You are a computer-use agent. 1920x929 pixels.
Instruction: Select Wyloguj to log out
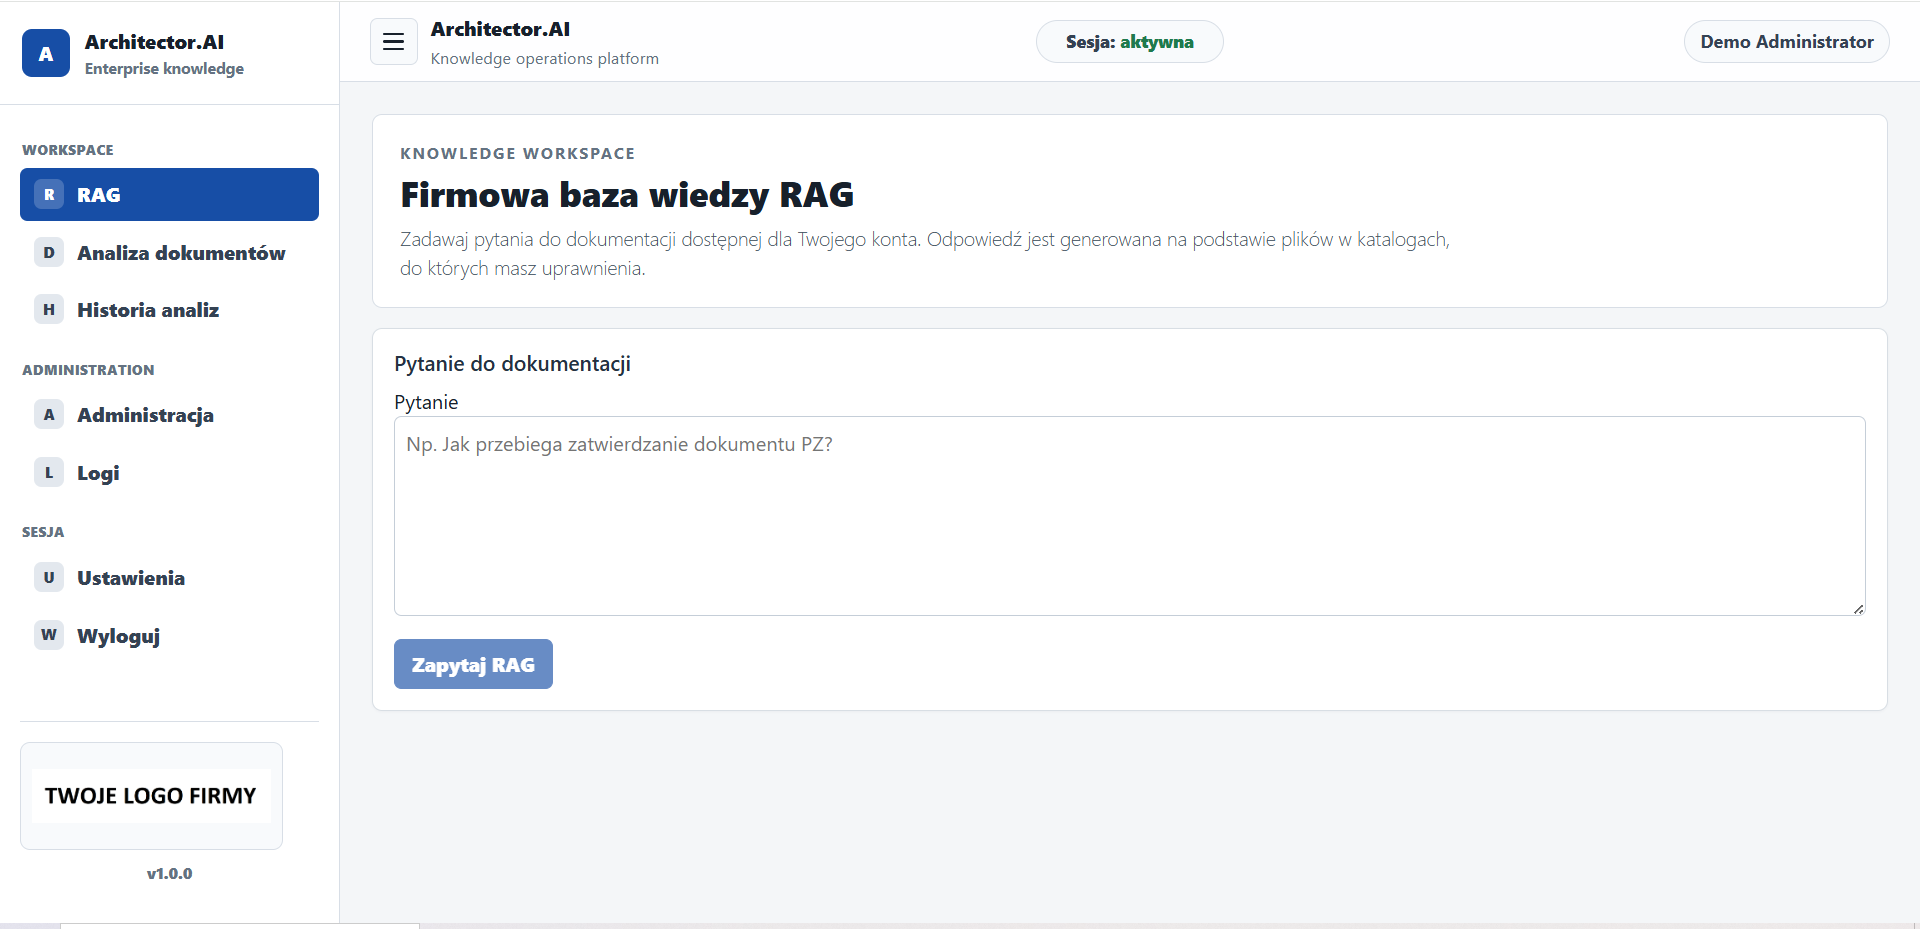(169, 636)
